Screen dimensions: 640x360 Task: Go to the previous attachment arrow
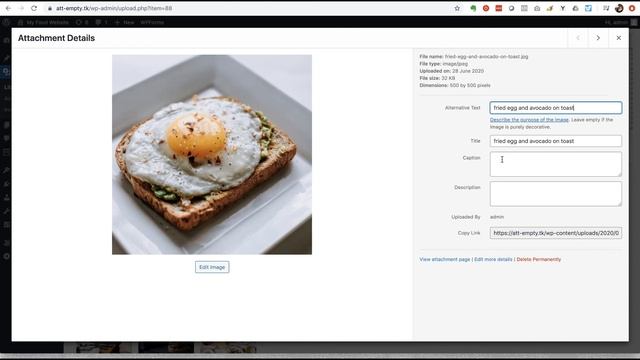click(x=578, y=38)
